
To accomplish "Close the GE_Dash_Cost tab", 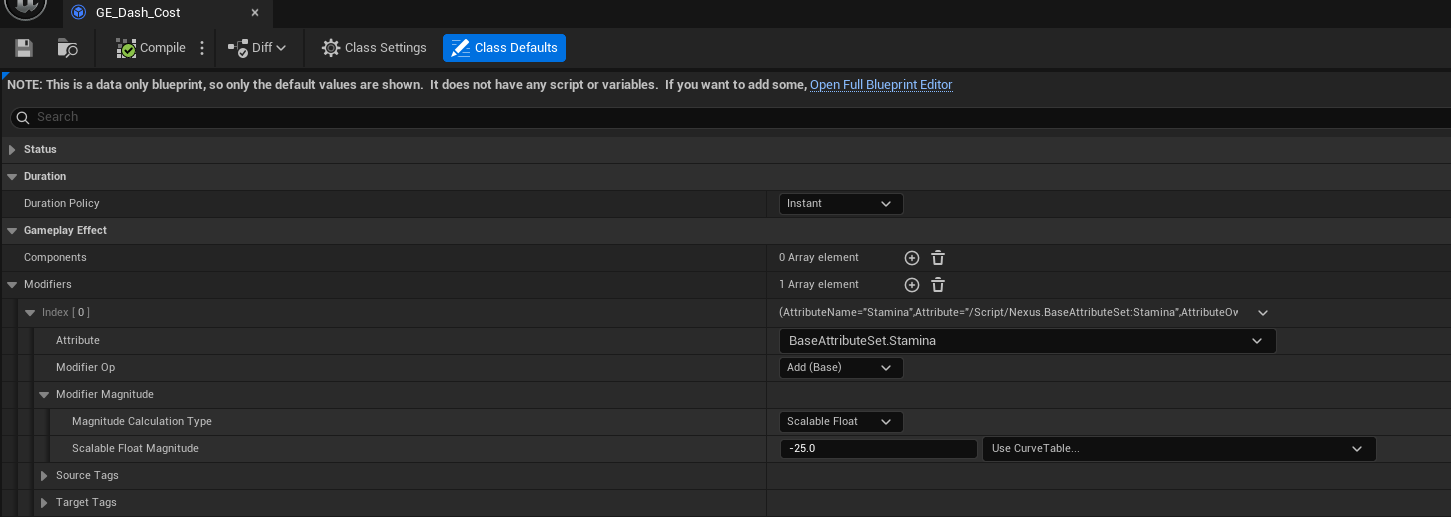I will 255,13.
